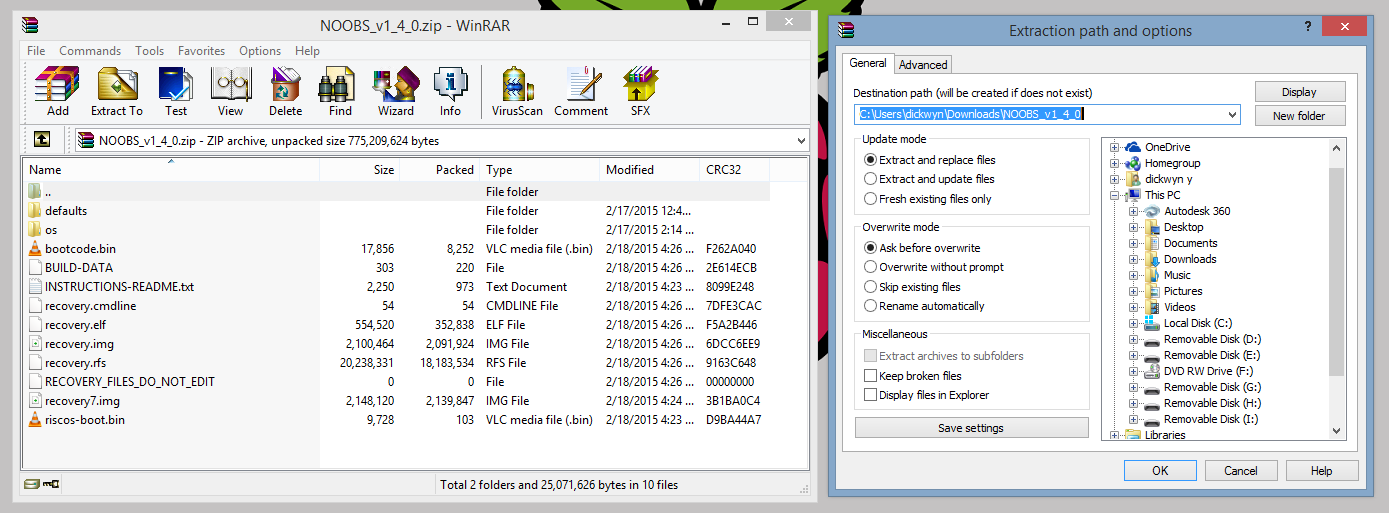The image size is (1389, 513).
Task: Click the Extract To toolbar icon
Action: click(117, 85)
